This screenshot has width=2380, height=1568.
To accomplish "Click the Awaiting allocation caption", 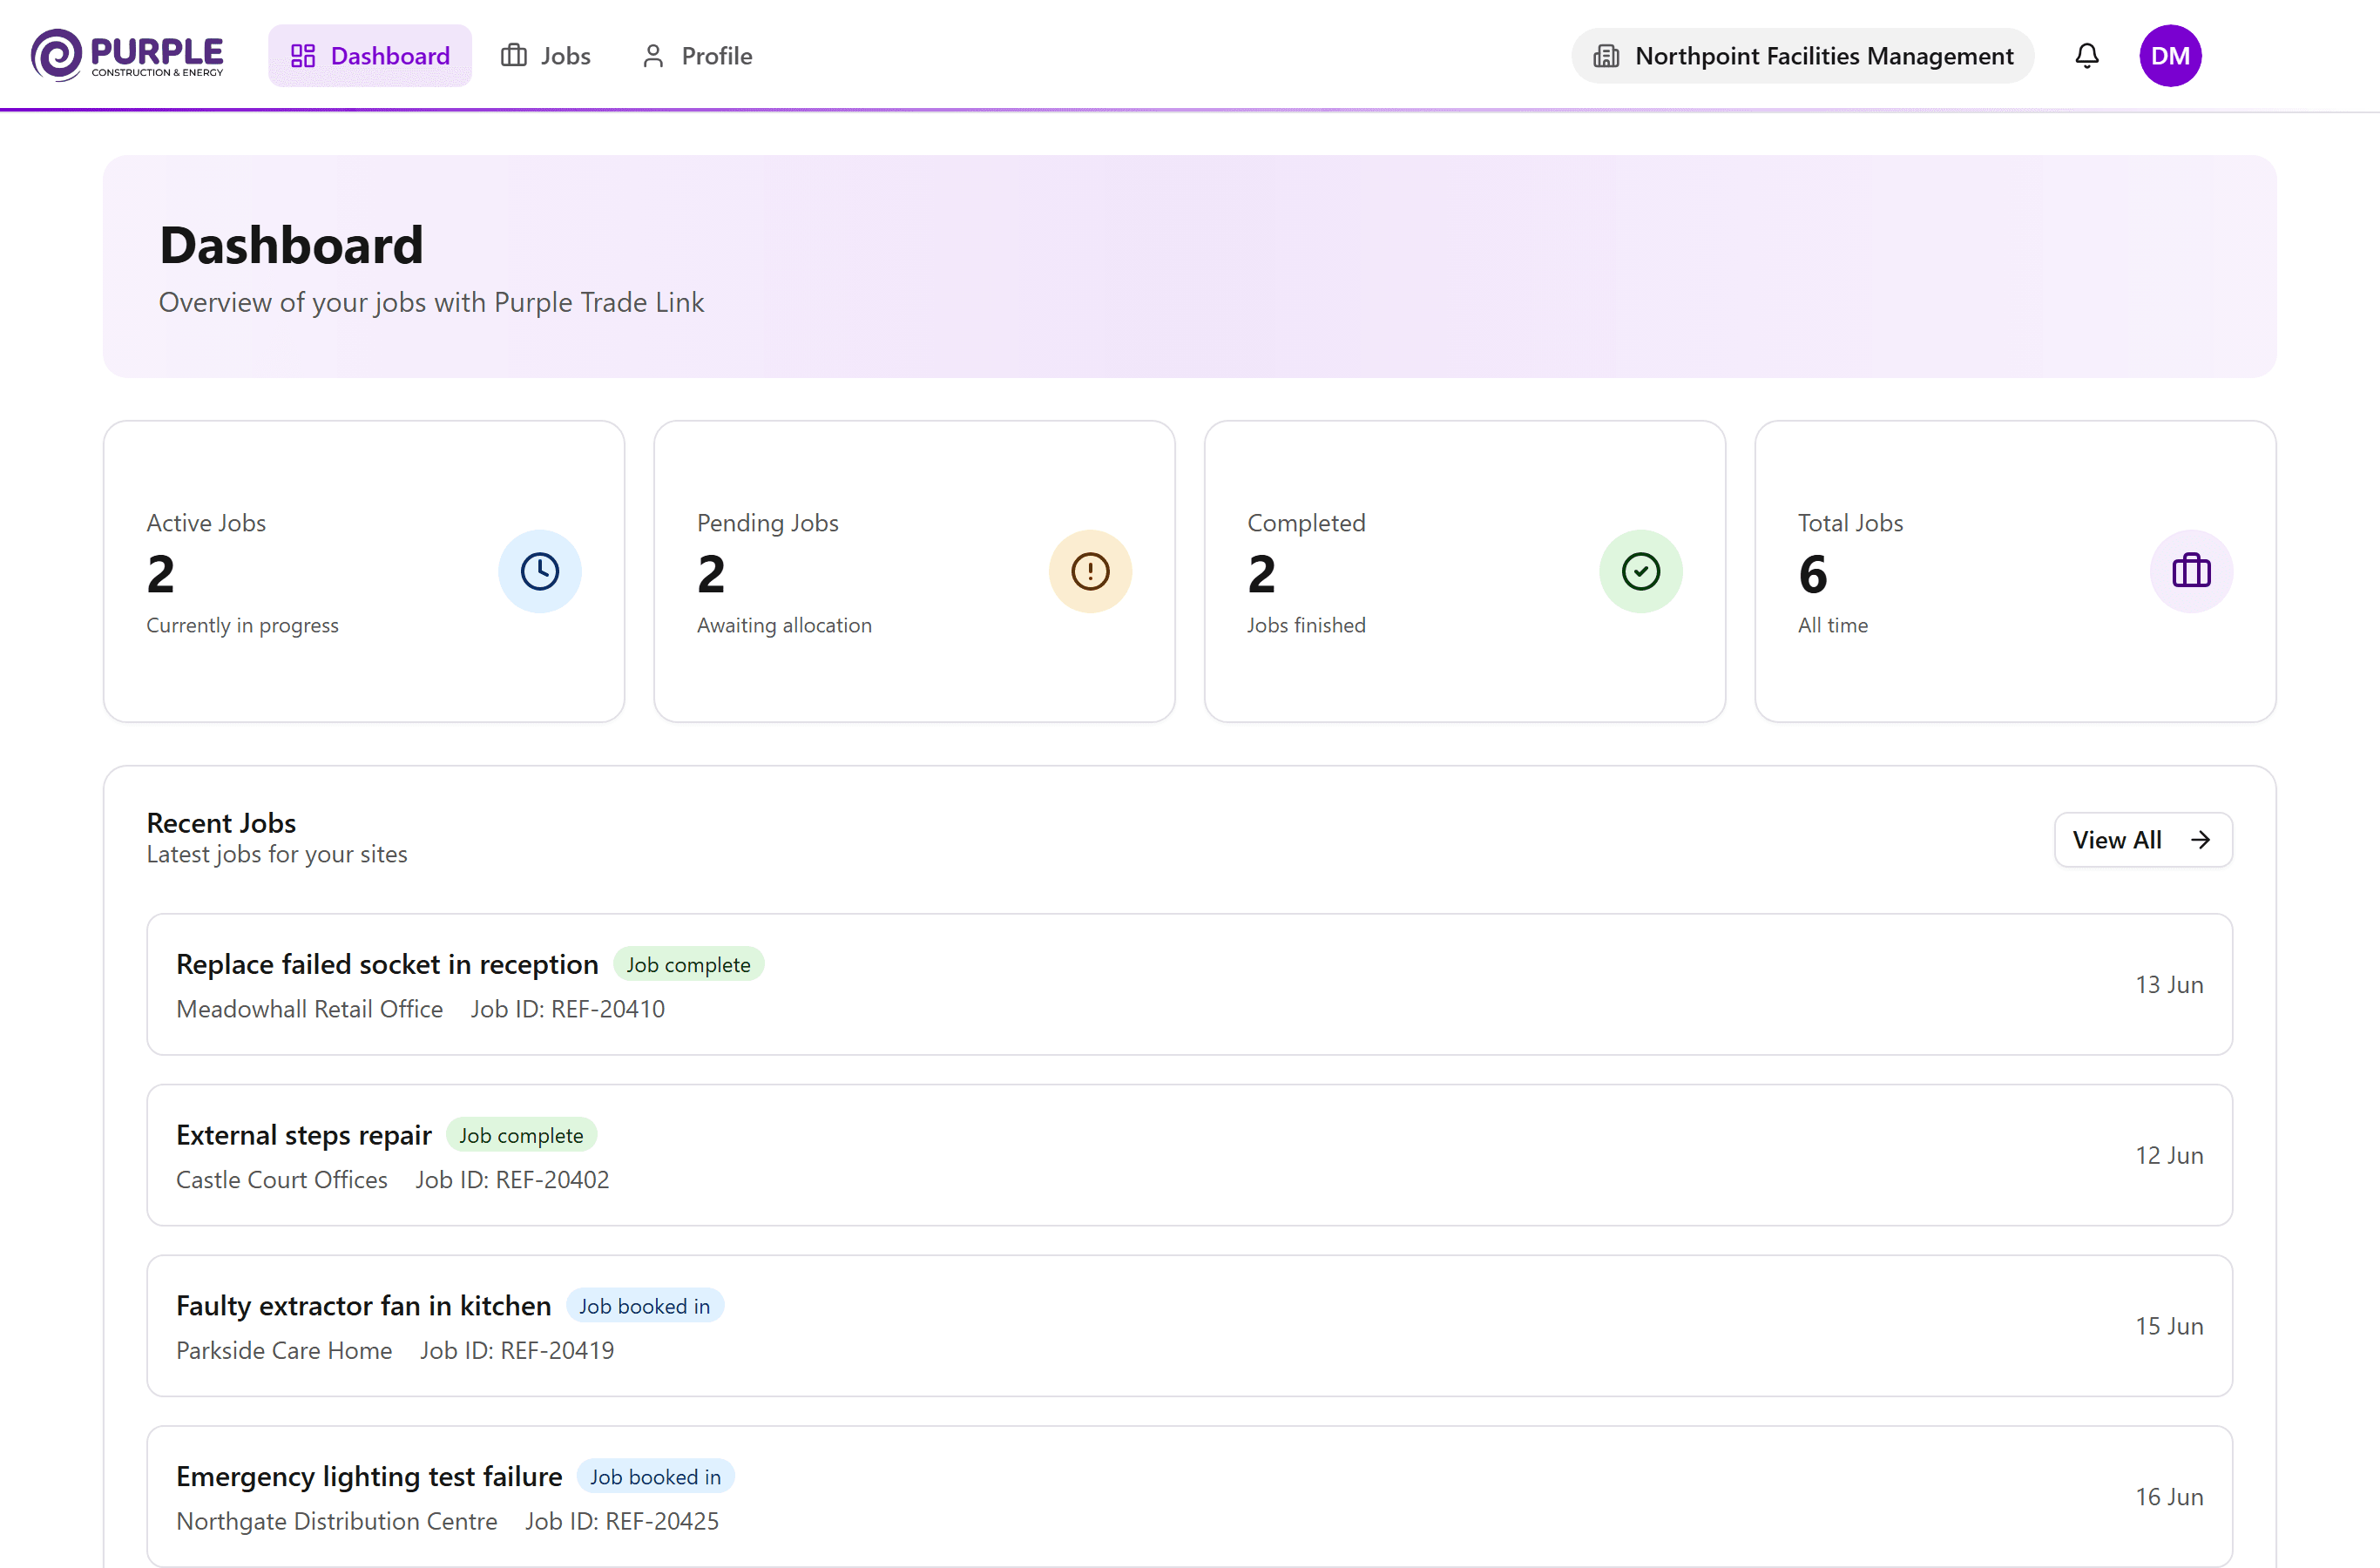I will (784, 626).
